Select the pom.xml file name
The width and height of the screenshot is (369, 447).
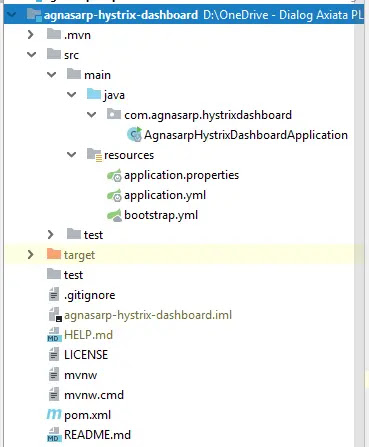(87, 415)
